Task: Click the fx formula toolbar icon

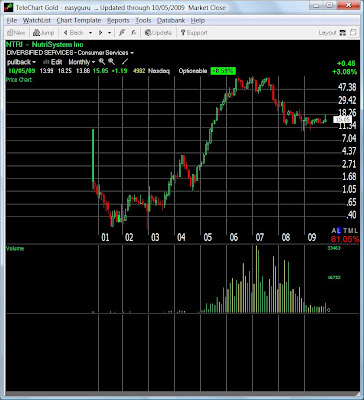Action: (x=133, y=33)
